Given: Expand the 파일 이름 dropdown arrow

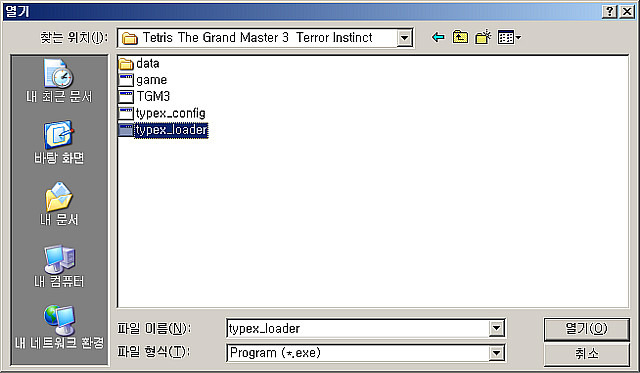Looking at the screenshot, I should coord(496,328).
